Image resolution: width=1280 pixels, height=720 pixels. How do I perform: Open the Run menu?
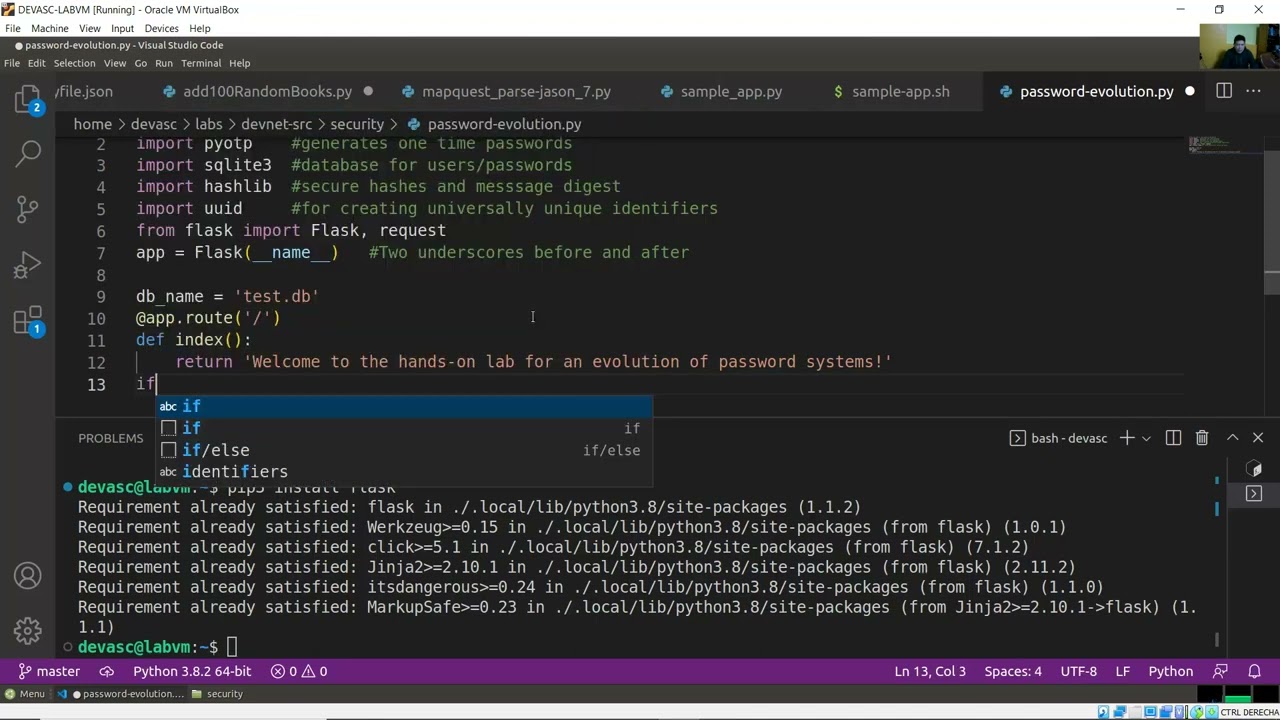point(164,63)
